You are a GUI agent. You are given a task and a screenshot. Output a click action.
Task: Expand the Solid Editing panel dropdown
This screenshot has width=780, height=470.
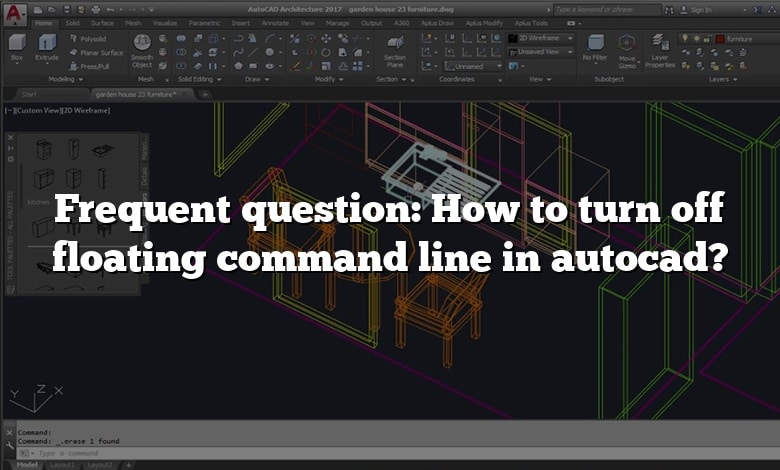point(199,79)
